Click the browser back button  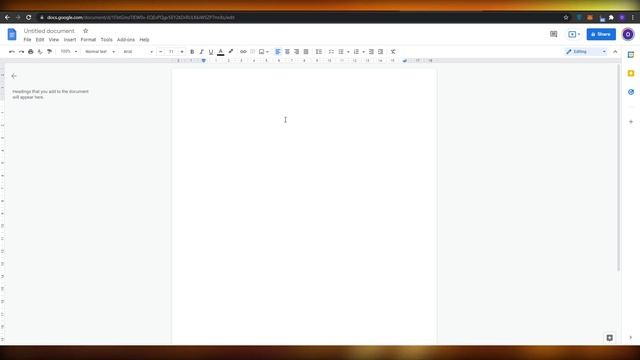[x=7, y=18]
